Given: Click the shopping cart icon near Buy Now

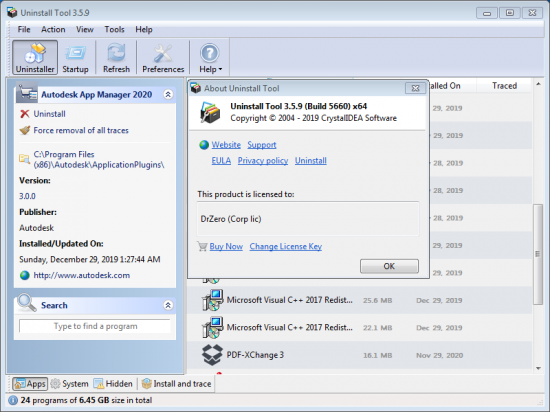Looking at the screenshot, I should 202,246.
